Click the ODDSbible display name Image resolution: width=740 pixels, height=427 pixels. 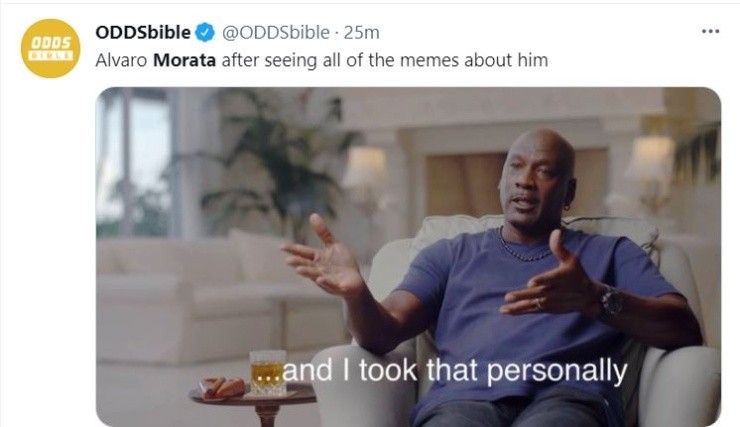[x=143, y=33]
